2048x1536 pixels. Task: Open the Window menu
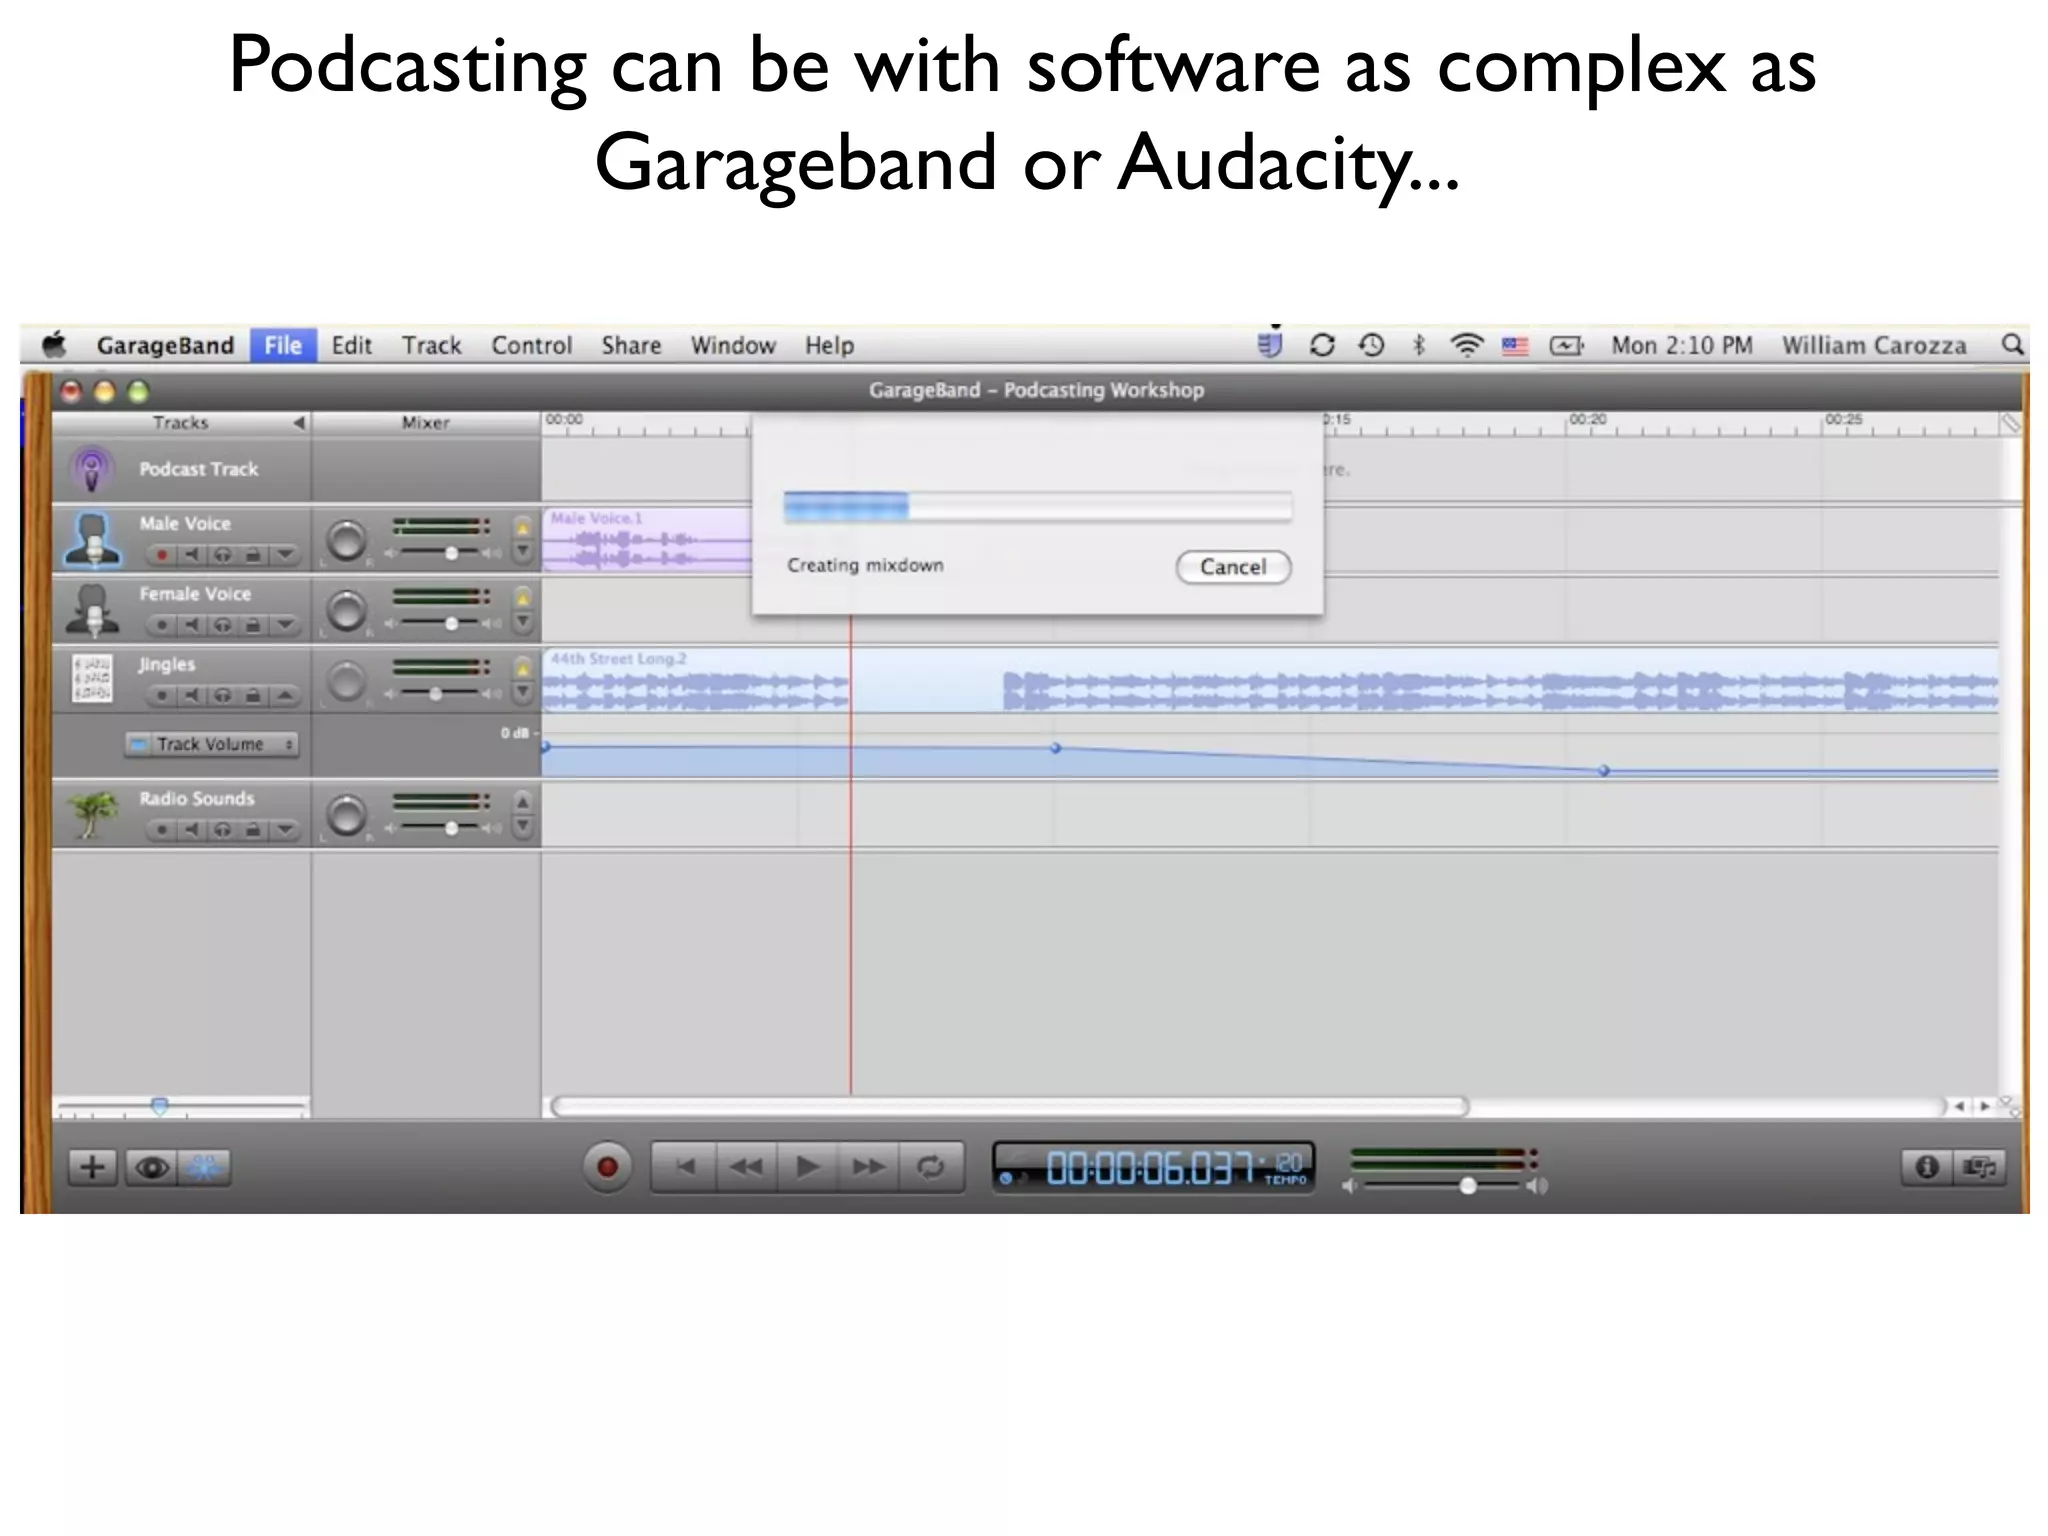733,345
